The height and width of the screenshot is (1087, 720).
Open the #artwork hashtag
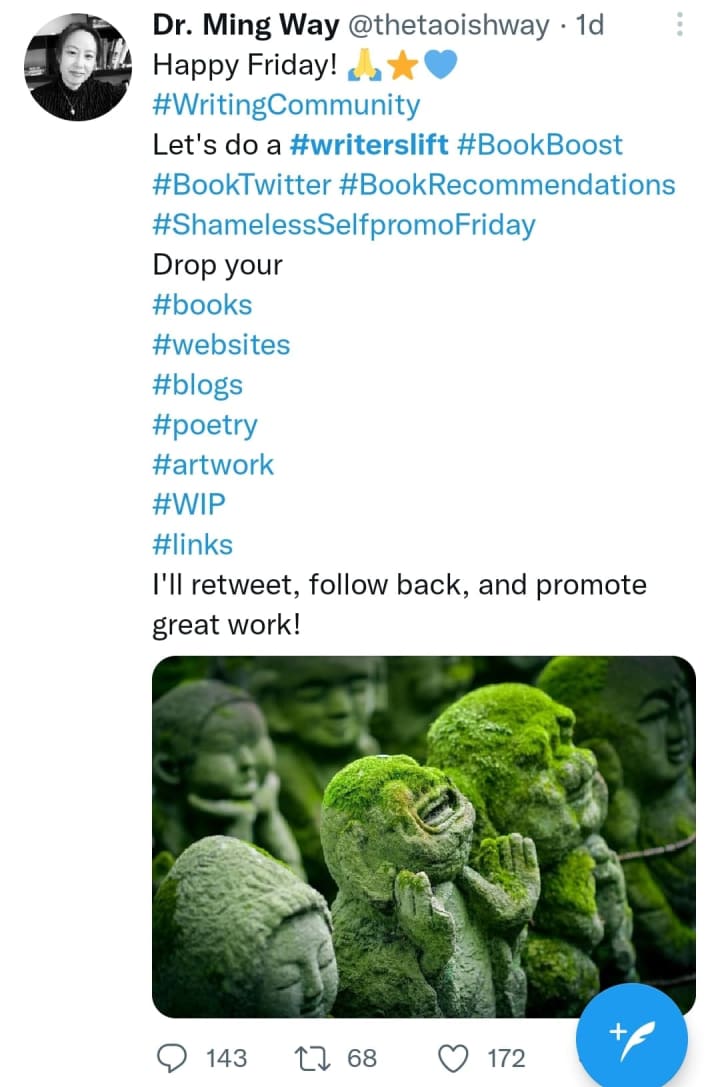click(213, 465)
